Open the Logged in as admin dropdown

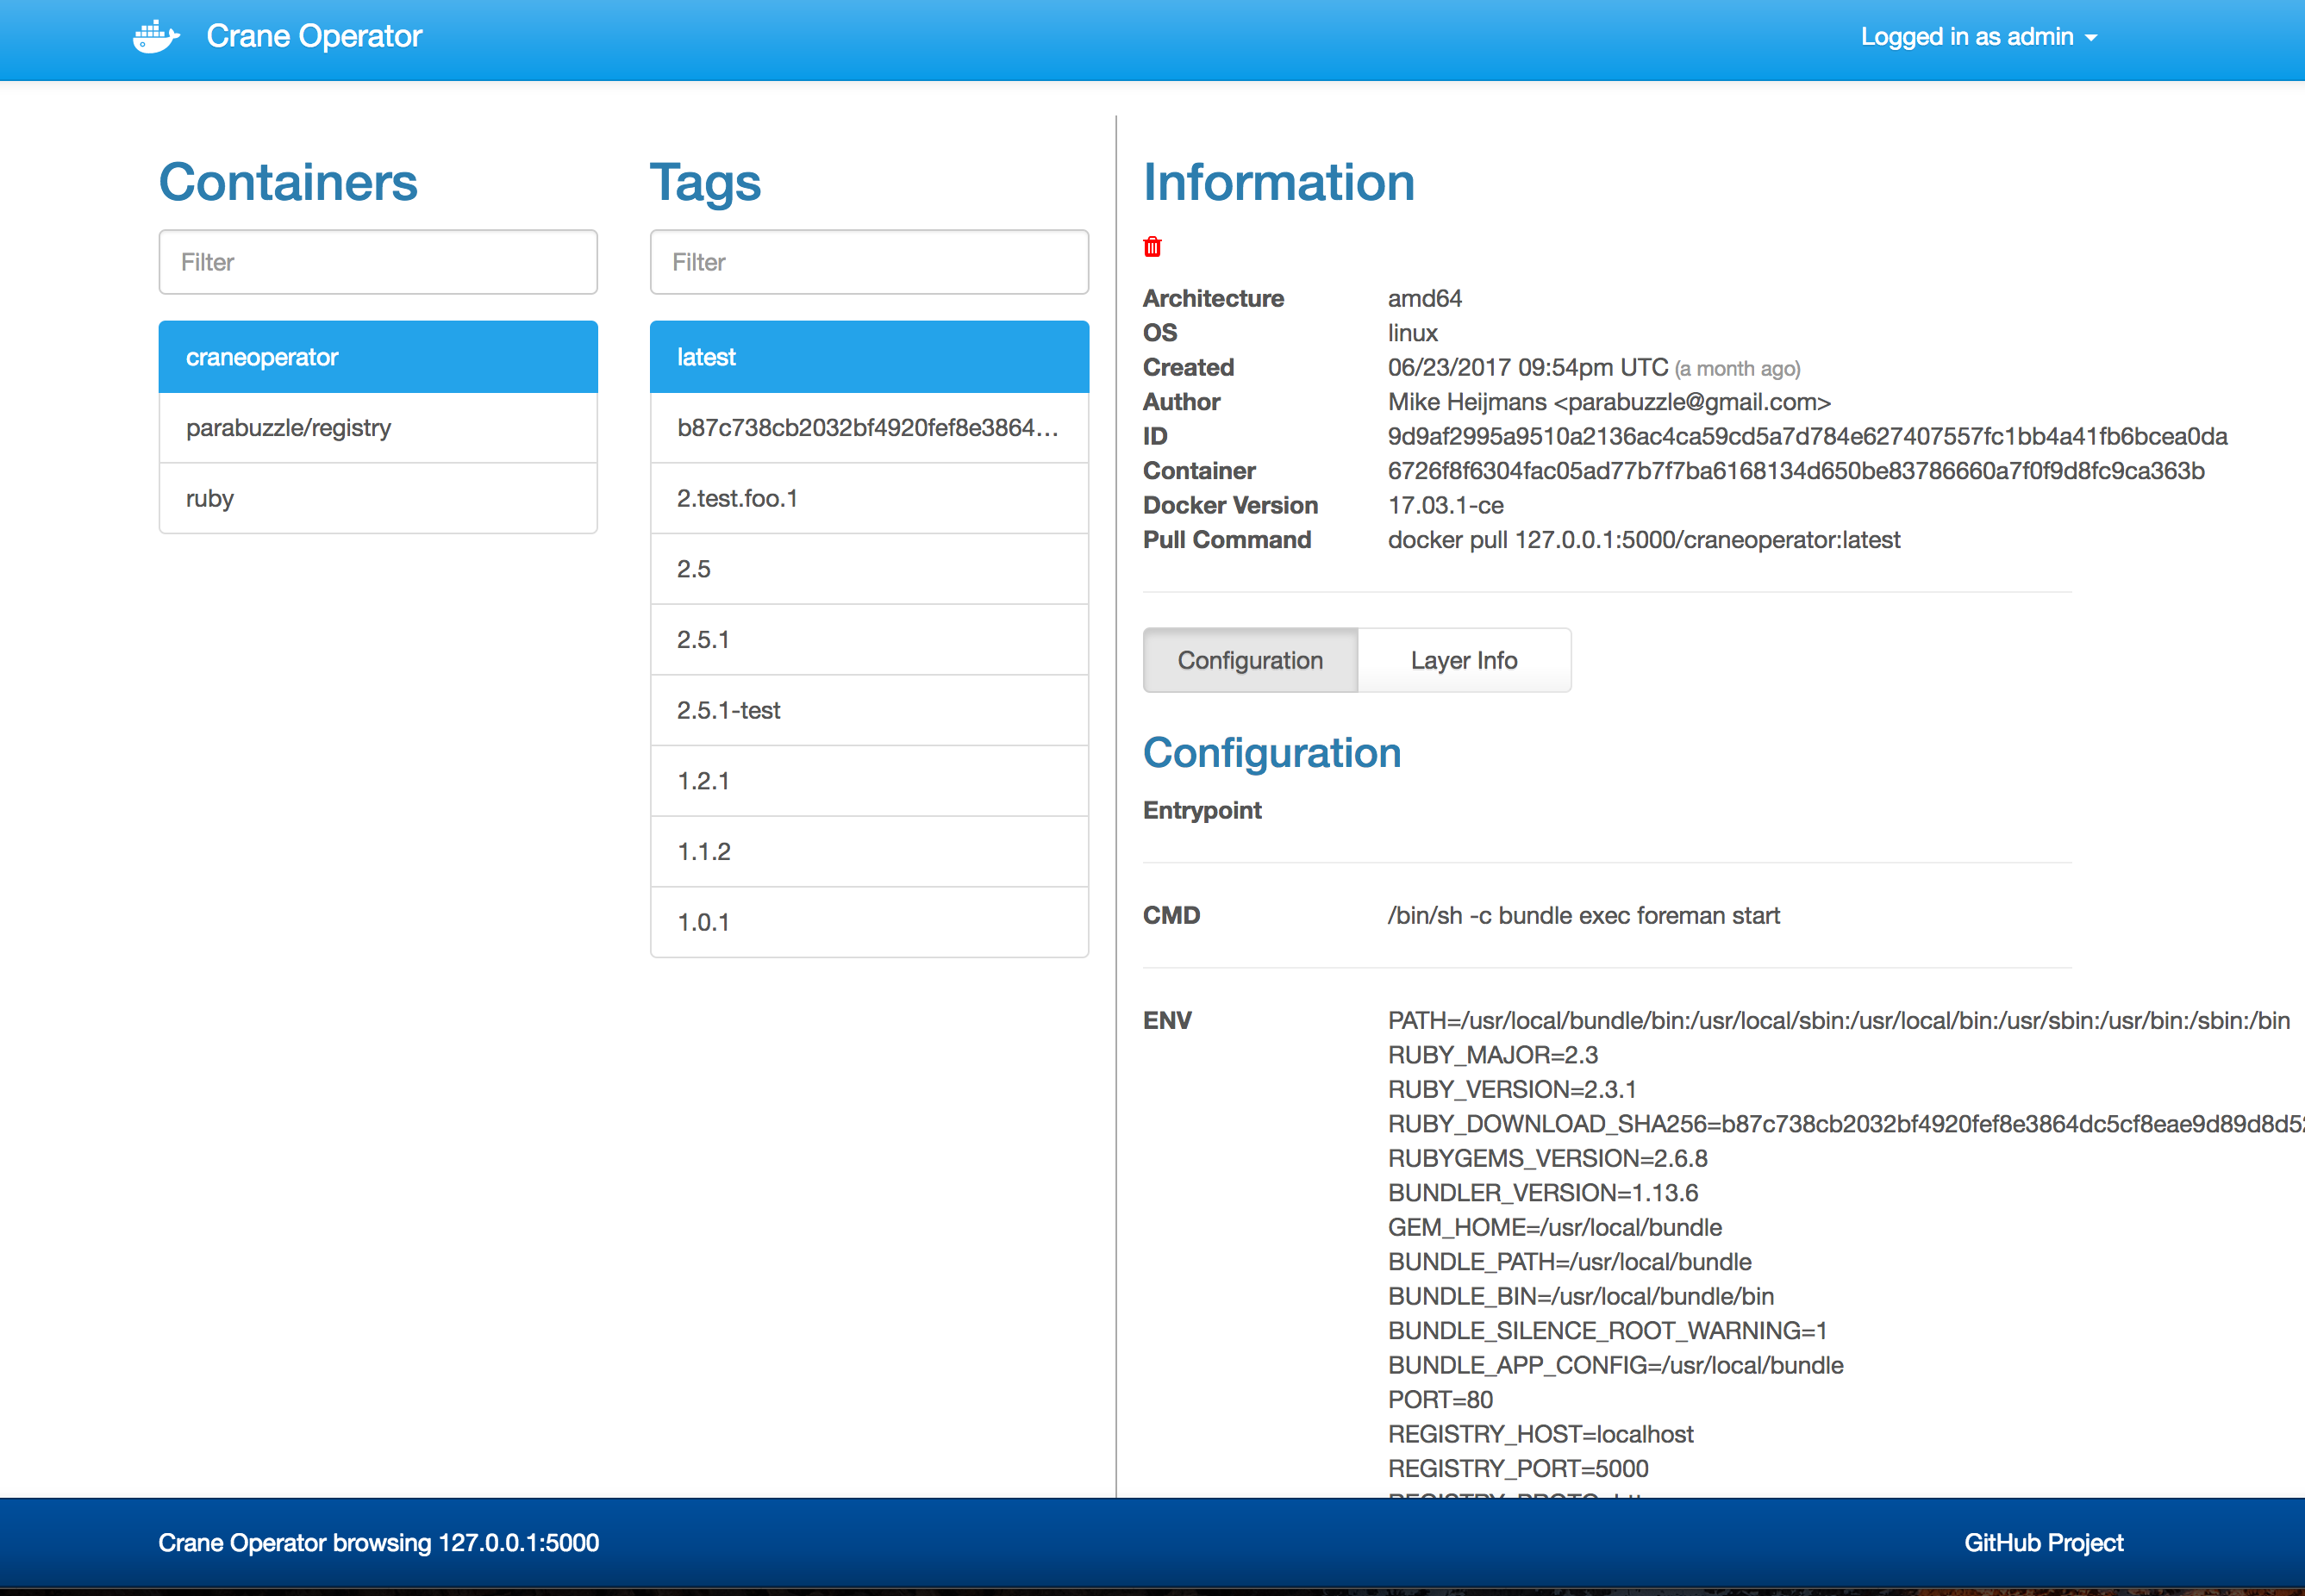(1977, 37)
